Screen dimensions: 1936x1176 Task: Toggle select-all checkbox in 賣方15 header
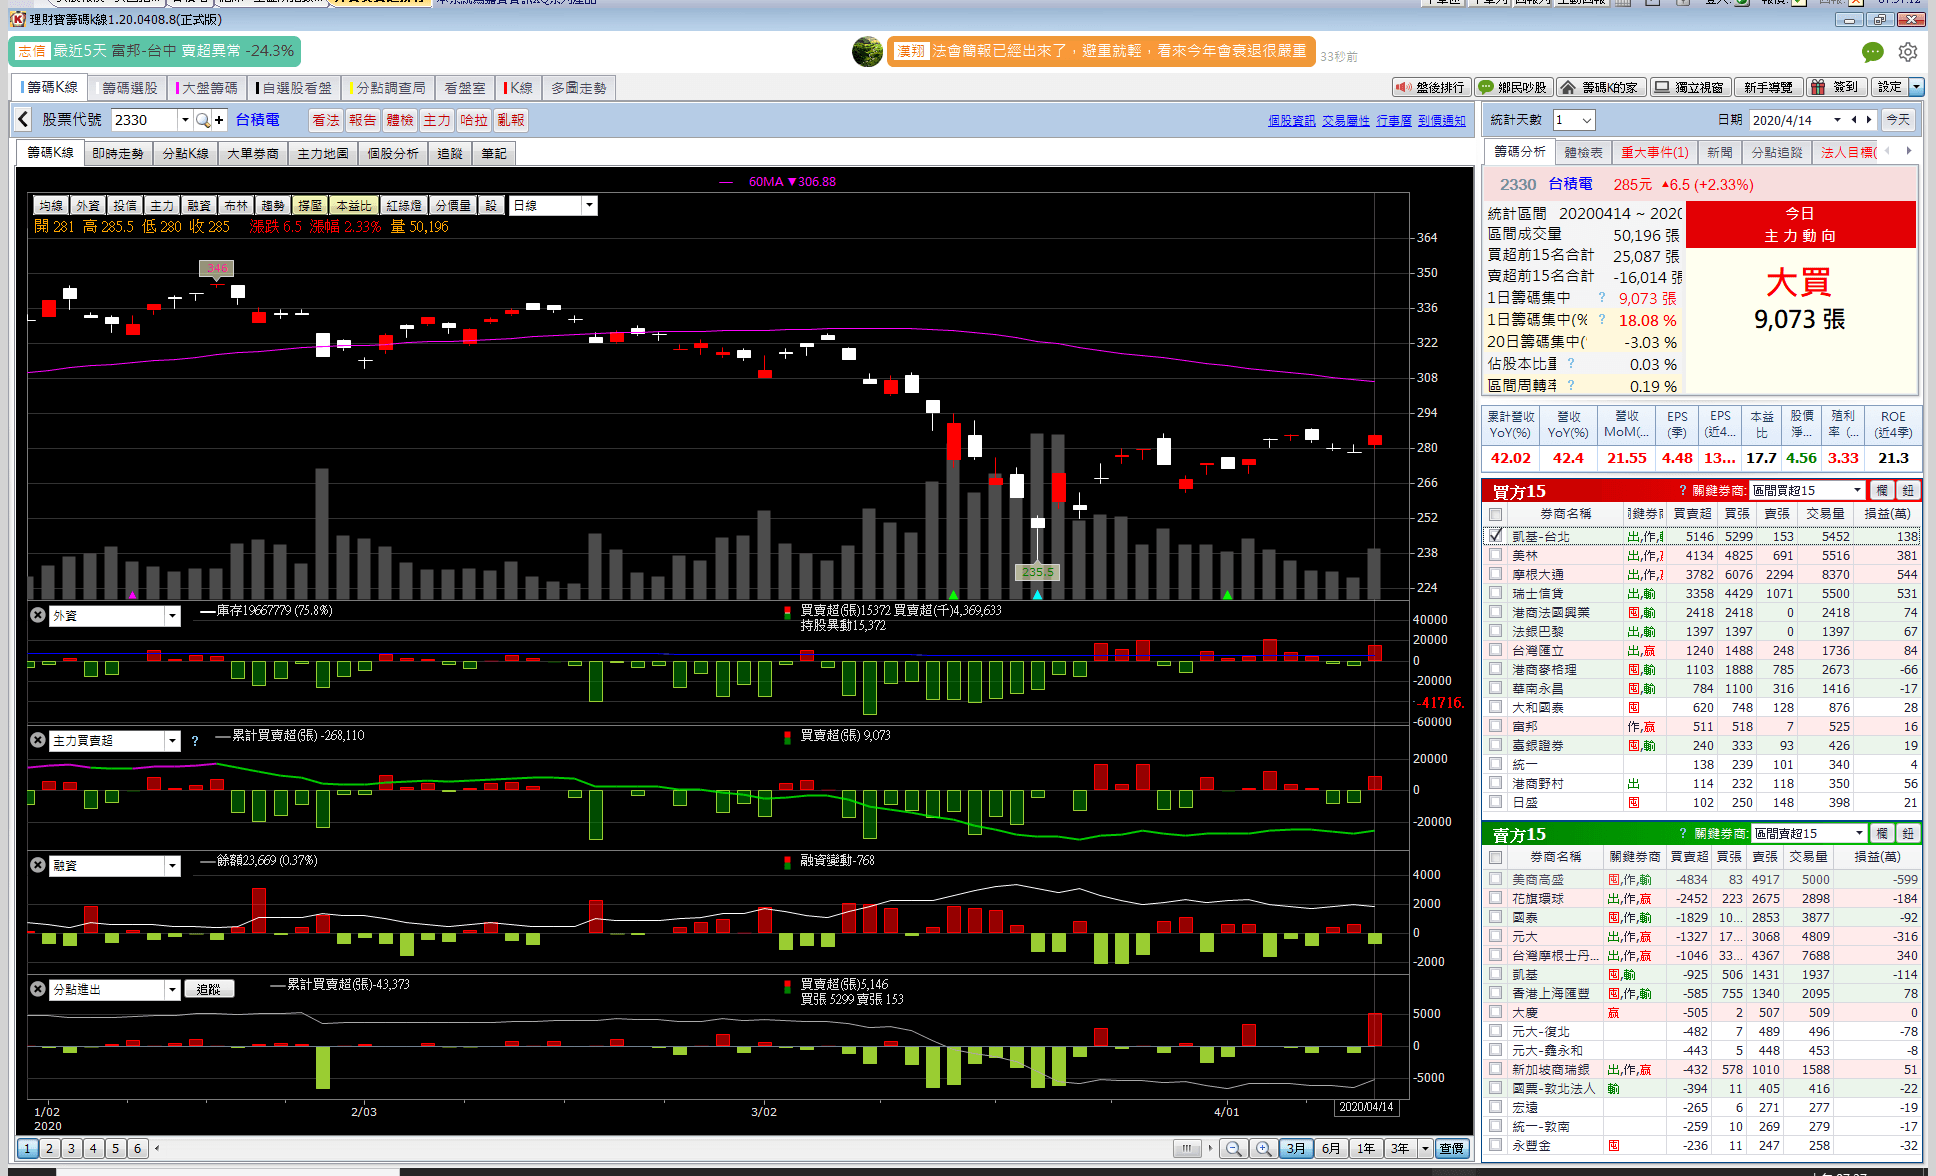[x=1496, y=857]
